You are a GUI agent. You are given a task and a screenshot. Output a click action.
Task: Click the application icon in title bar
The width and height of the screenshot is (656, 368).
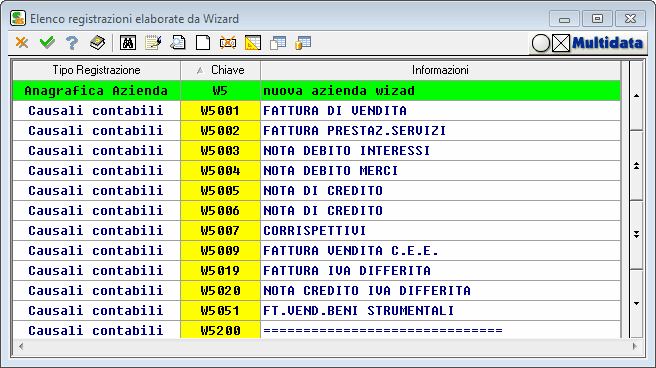tap(18, 19)
